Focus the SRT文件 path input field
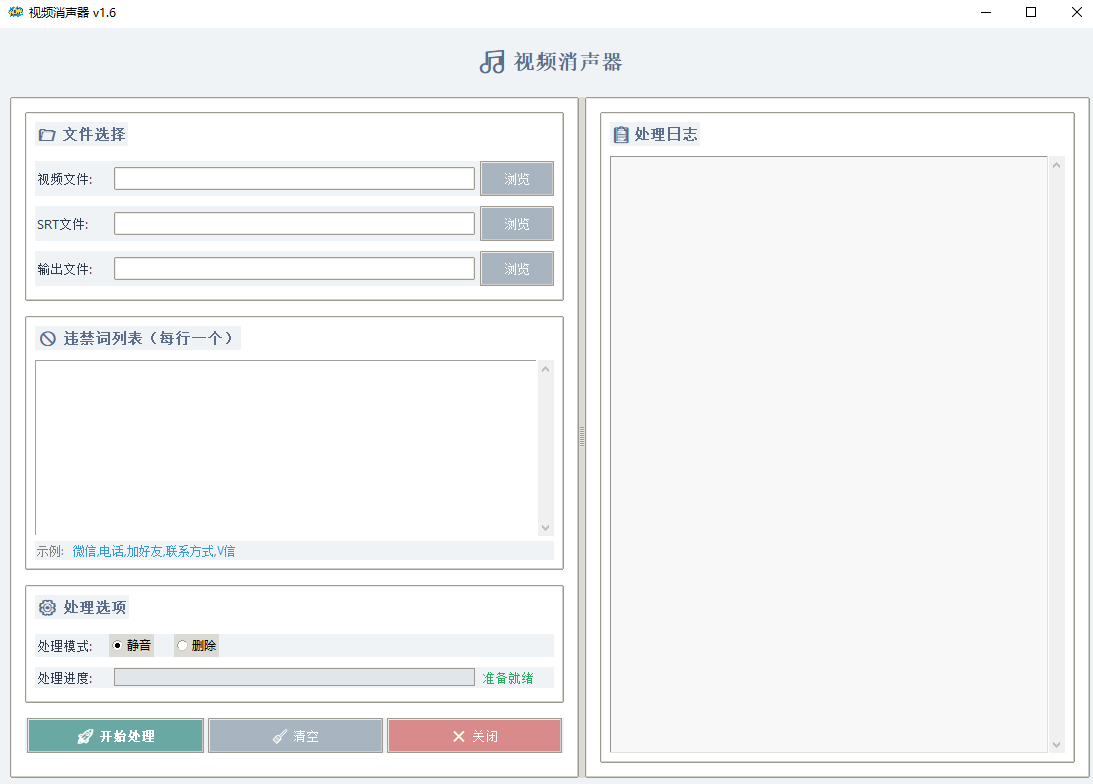The width and height of the screenshot is (1093, 784). pos(294,224)
